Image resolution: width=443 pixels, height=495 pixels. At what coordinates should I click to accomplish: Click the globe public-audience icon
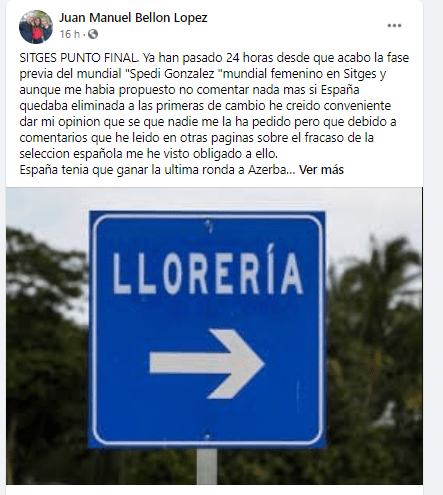(93, 34)
